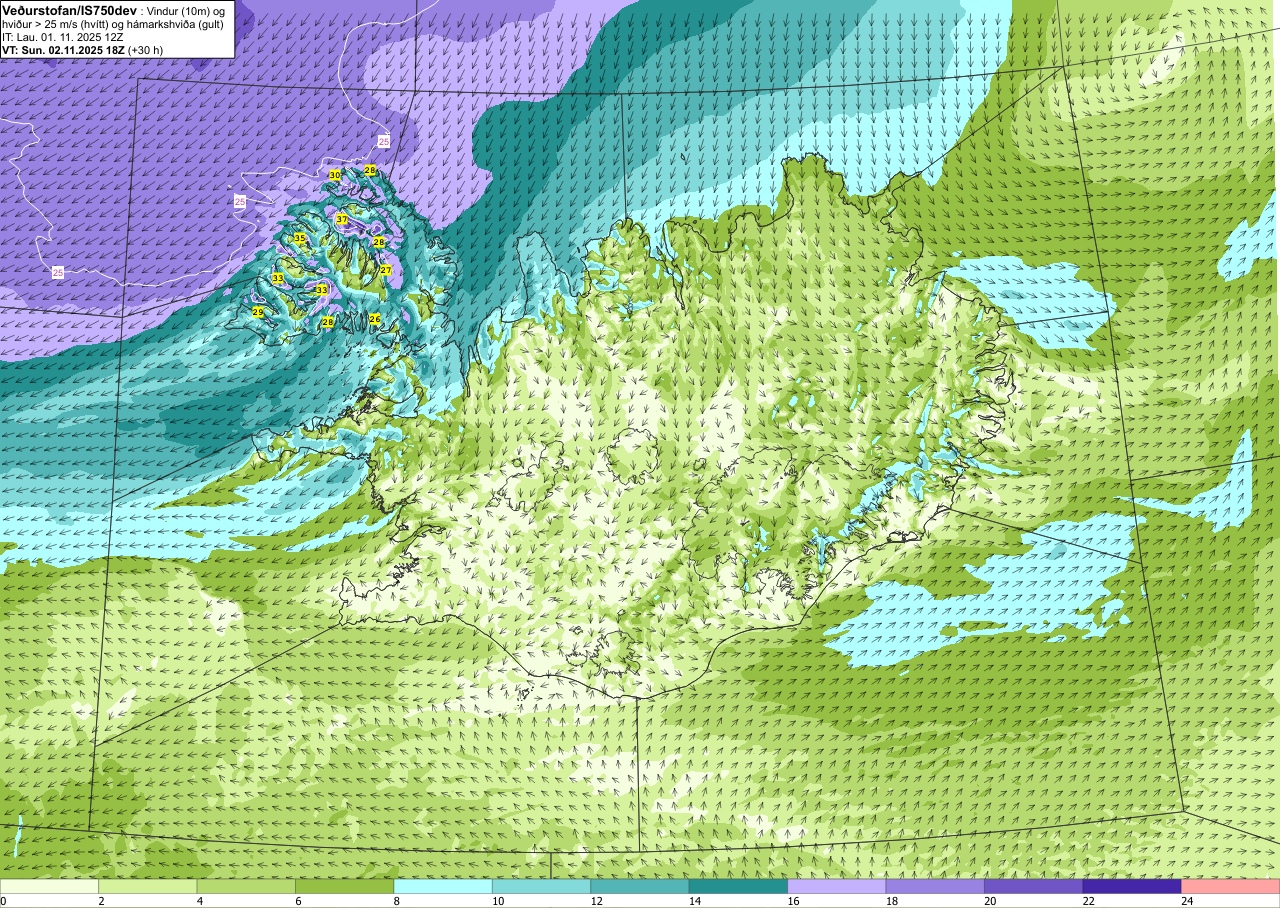Viewport: 1280px width, 908px height.
Task: Click the 12–14 m/s teal legend swatch
Action: click(640, 886)
